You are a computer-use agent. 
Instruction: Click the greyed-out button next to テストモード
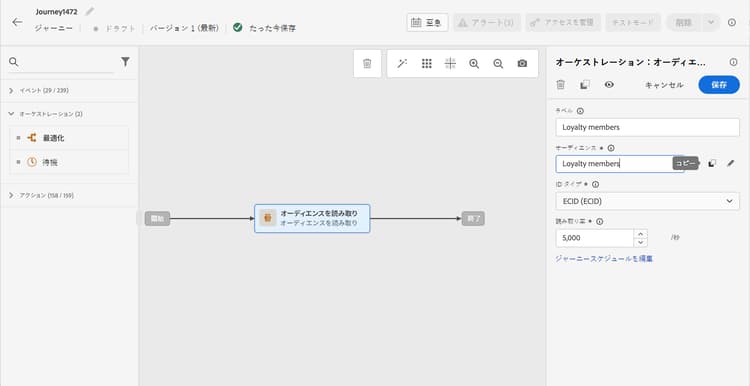click(683, 22)
